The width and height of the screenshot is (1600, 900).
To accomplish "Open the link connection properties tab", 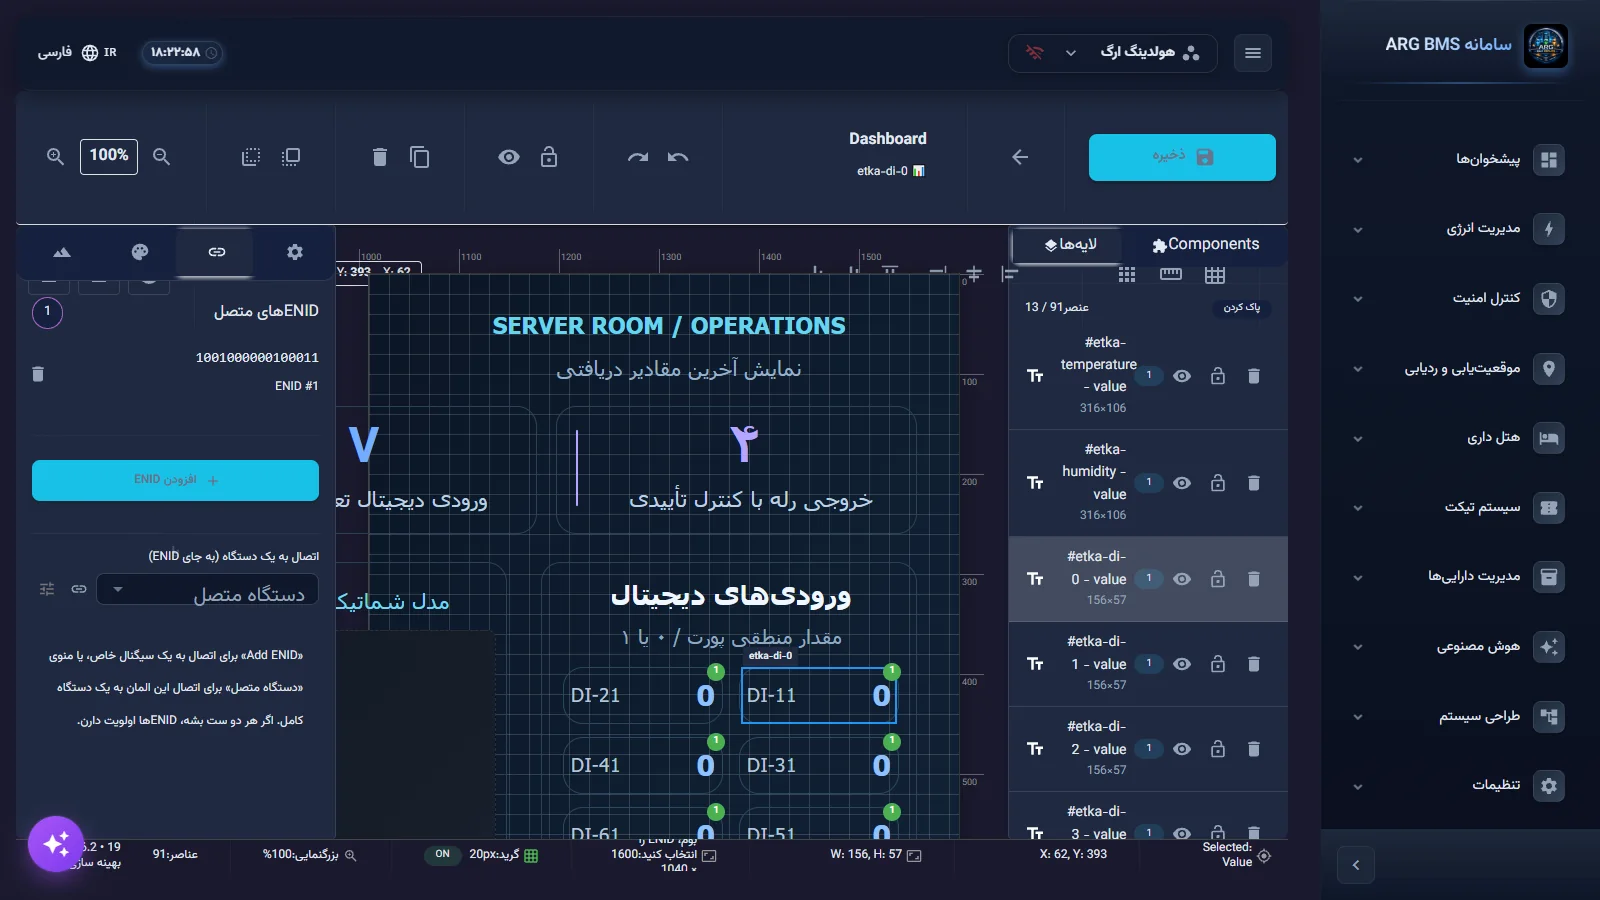I will tap(217, 252).
